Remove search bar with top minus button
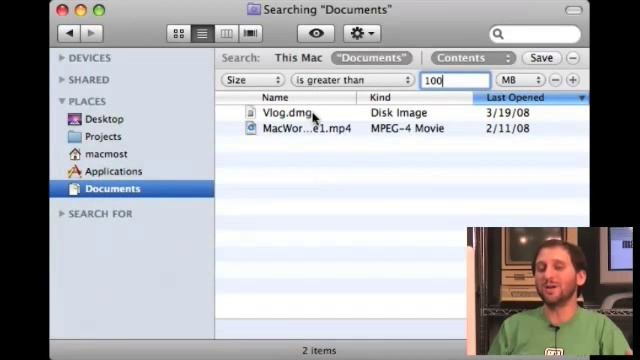This screenshot has height=360, width=640. click(573, 58)
